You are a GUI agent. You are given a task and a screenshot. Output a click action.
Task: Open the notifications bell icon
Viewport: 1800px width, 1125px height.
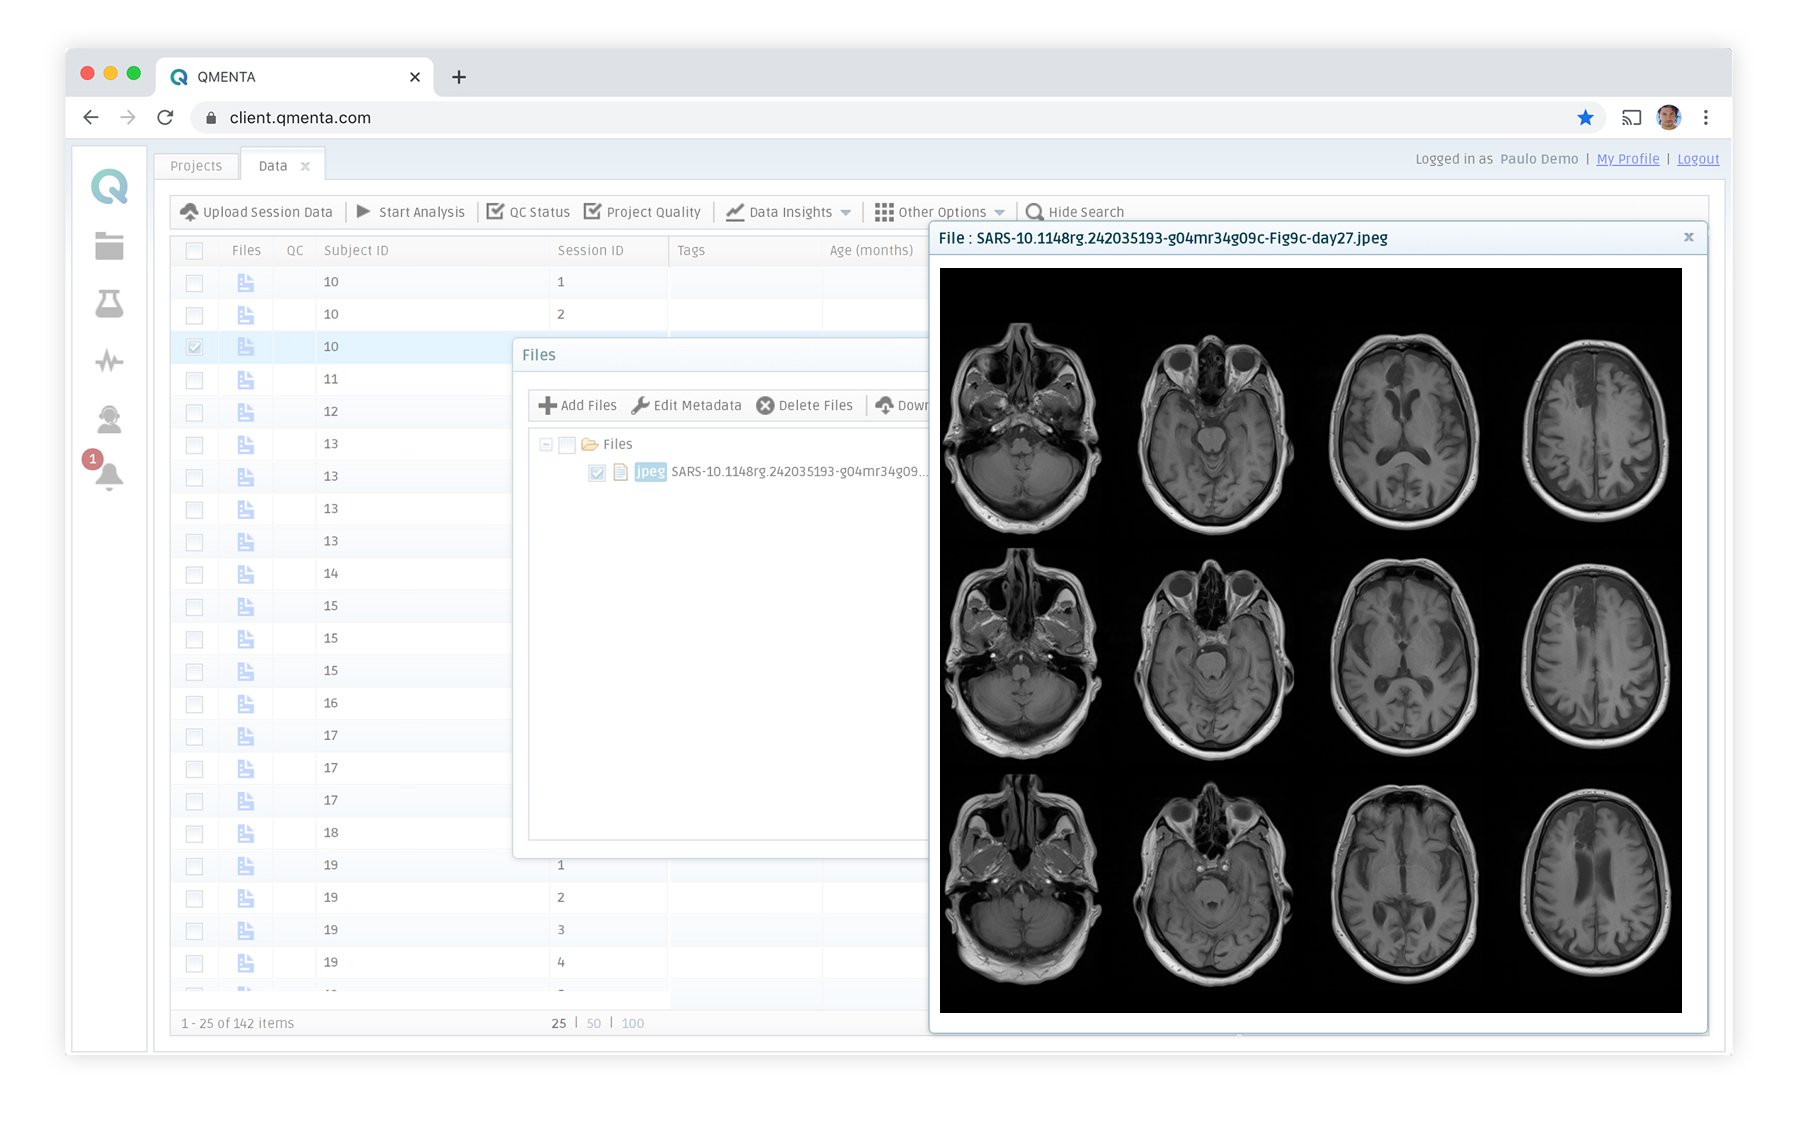click(x=109, y=477)
